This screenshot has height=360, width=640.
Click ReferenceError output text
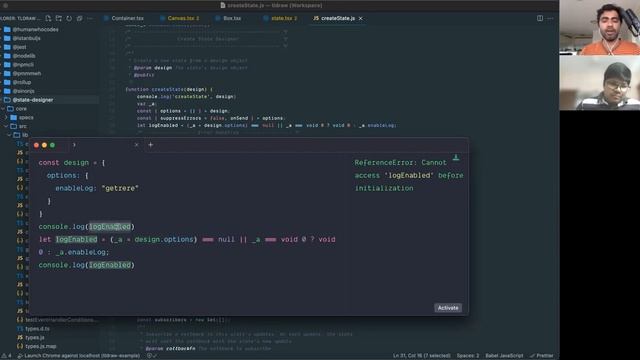409,175
